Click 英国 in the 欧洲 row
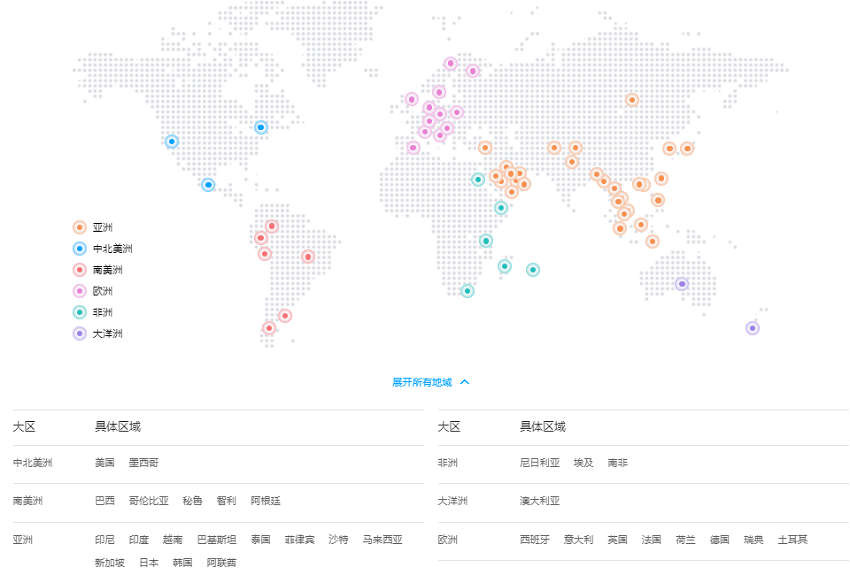Screen dimensions: 850x575 pyautogui.click(x=617, y=540)
